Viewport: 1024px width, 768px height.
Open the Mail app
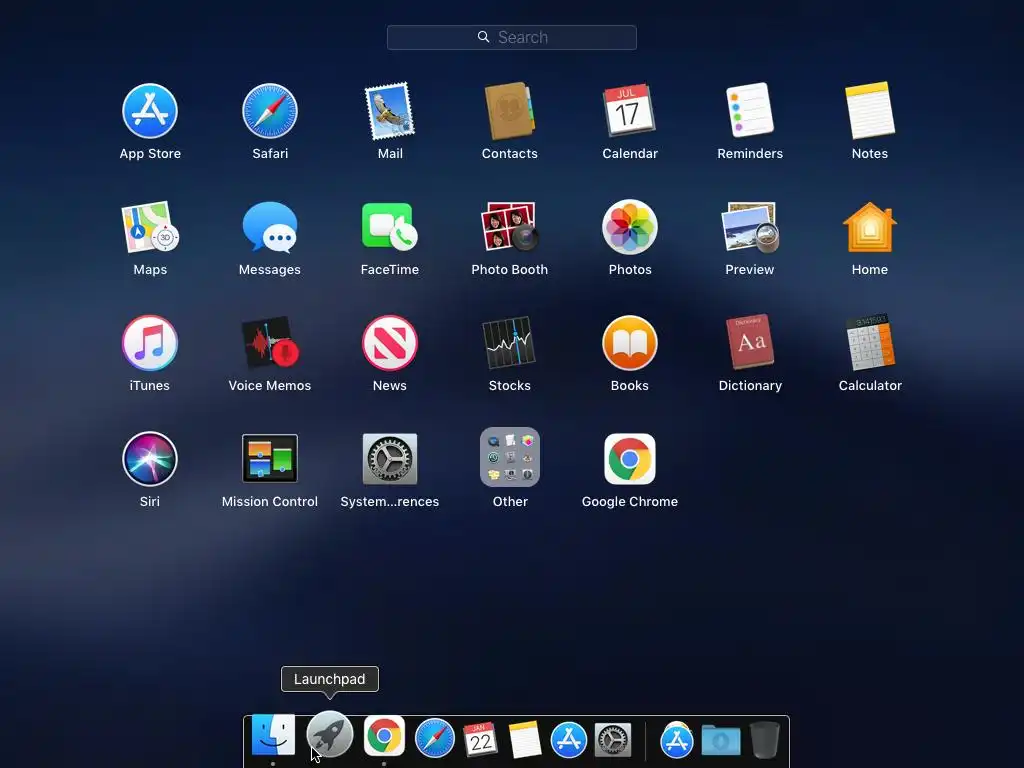[x=390, y=111]
